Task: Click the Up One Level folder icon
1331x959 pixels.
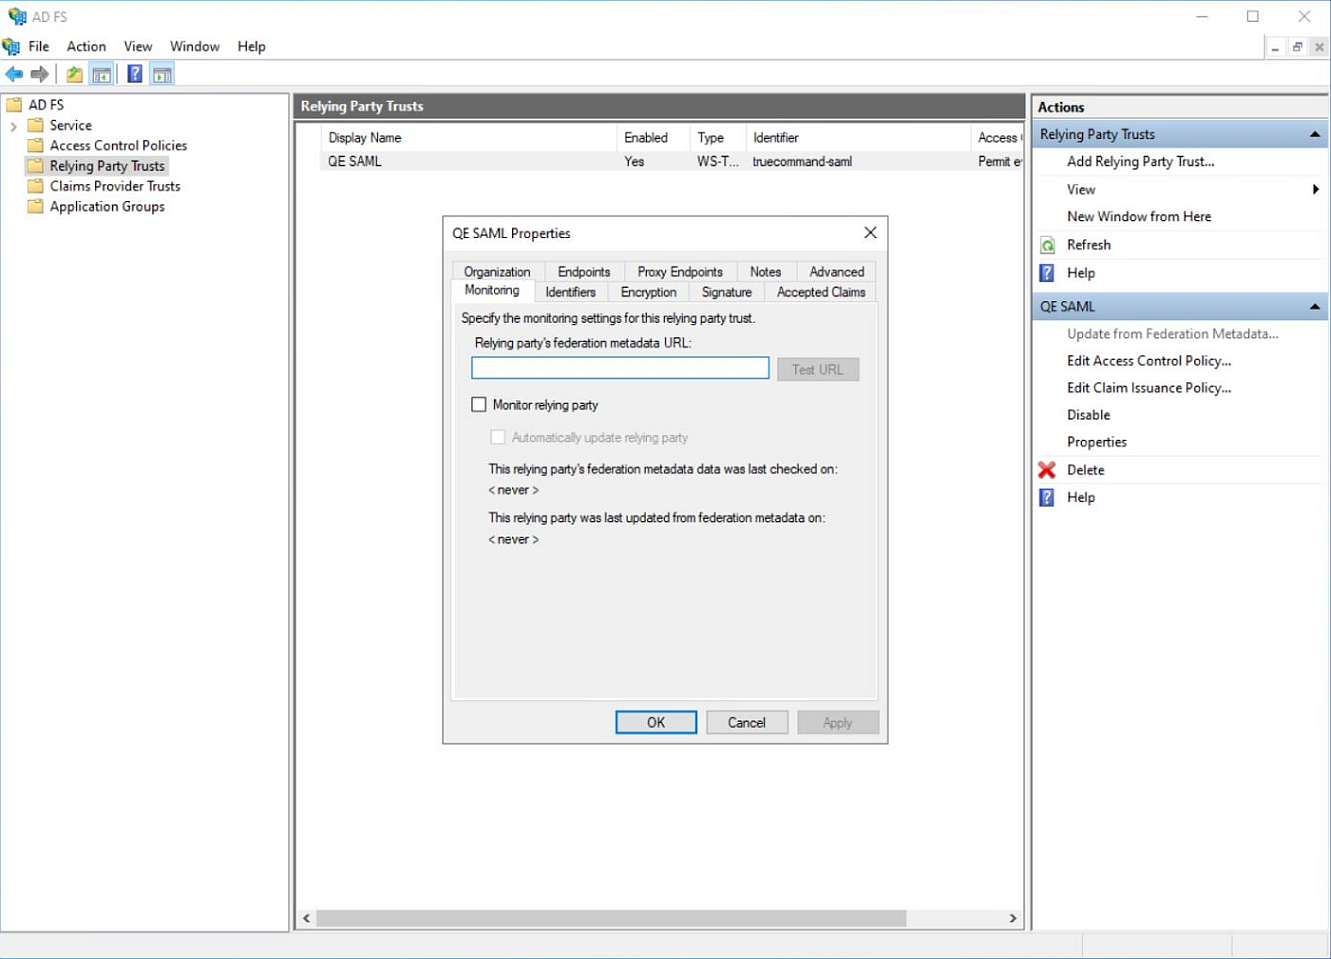Action: tap(75, 74)
